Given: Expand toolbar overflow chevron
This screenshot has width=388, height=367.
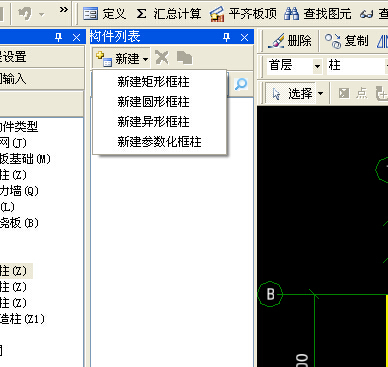Looking at the screenshot, I should [64, 10].
